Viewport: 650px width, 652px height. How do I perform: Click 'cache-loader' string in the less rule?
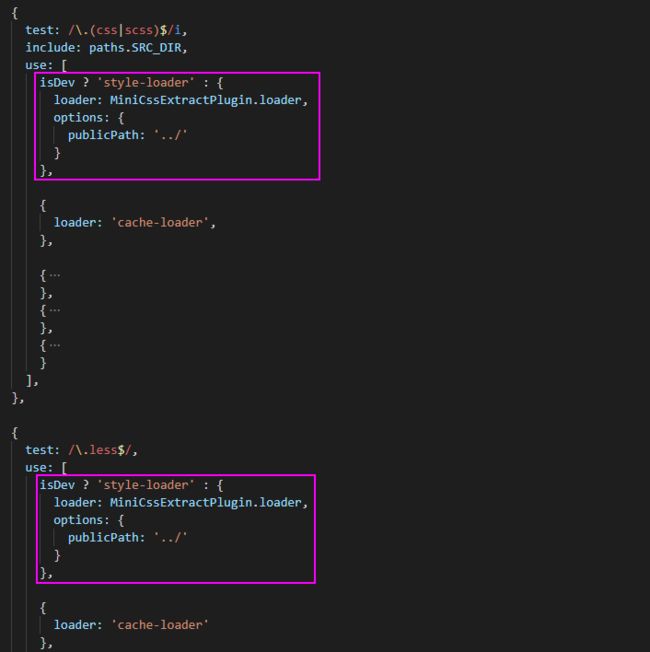(x=160, y=625)
